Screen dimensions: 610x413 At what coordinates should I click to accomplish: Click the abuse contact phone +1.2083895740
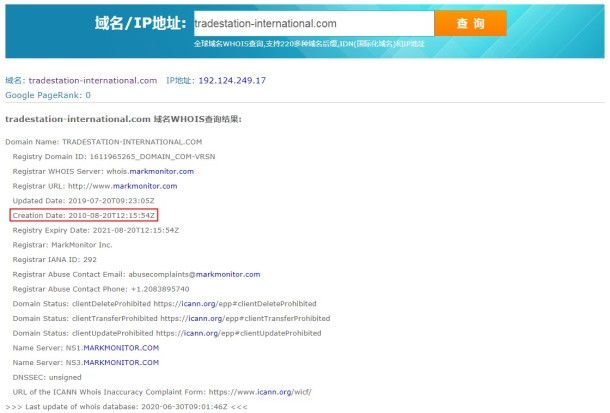(160, 289)
